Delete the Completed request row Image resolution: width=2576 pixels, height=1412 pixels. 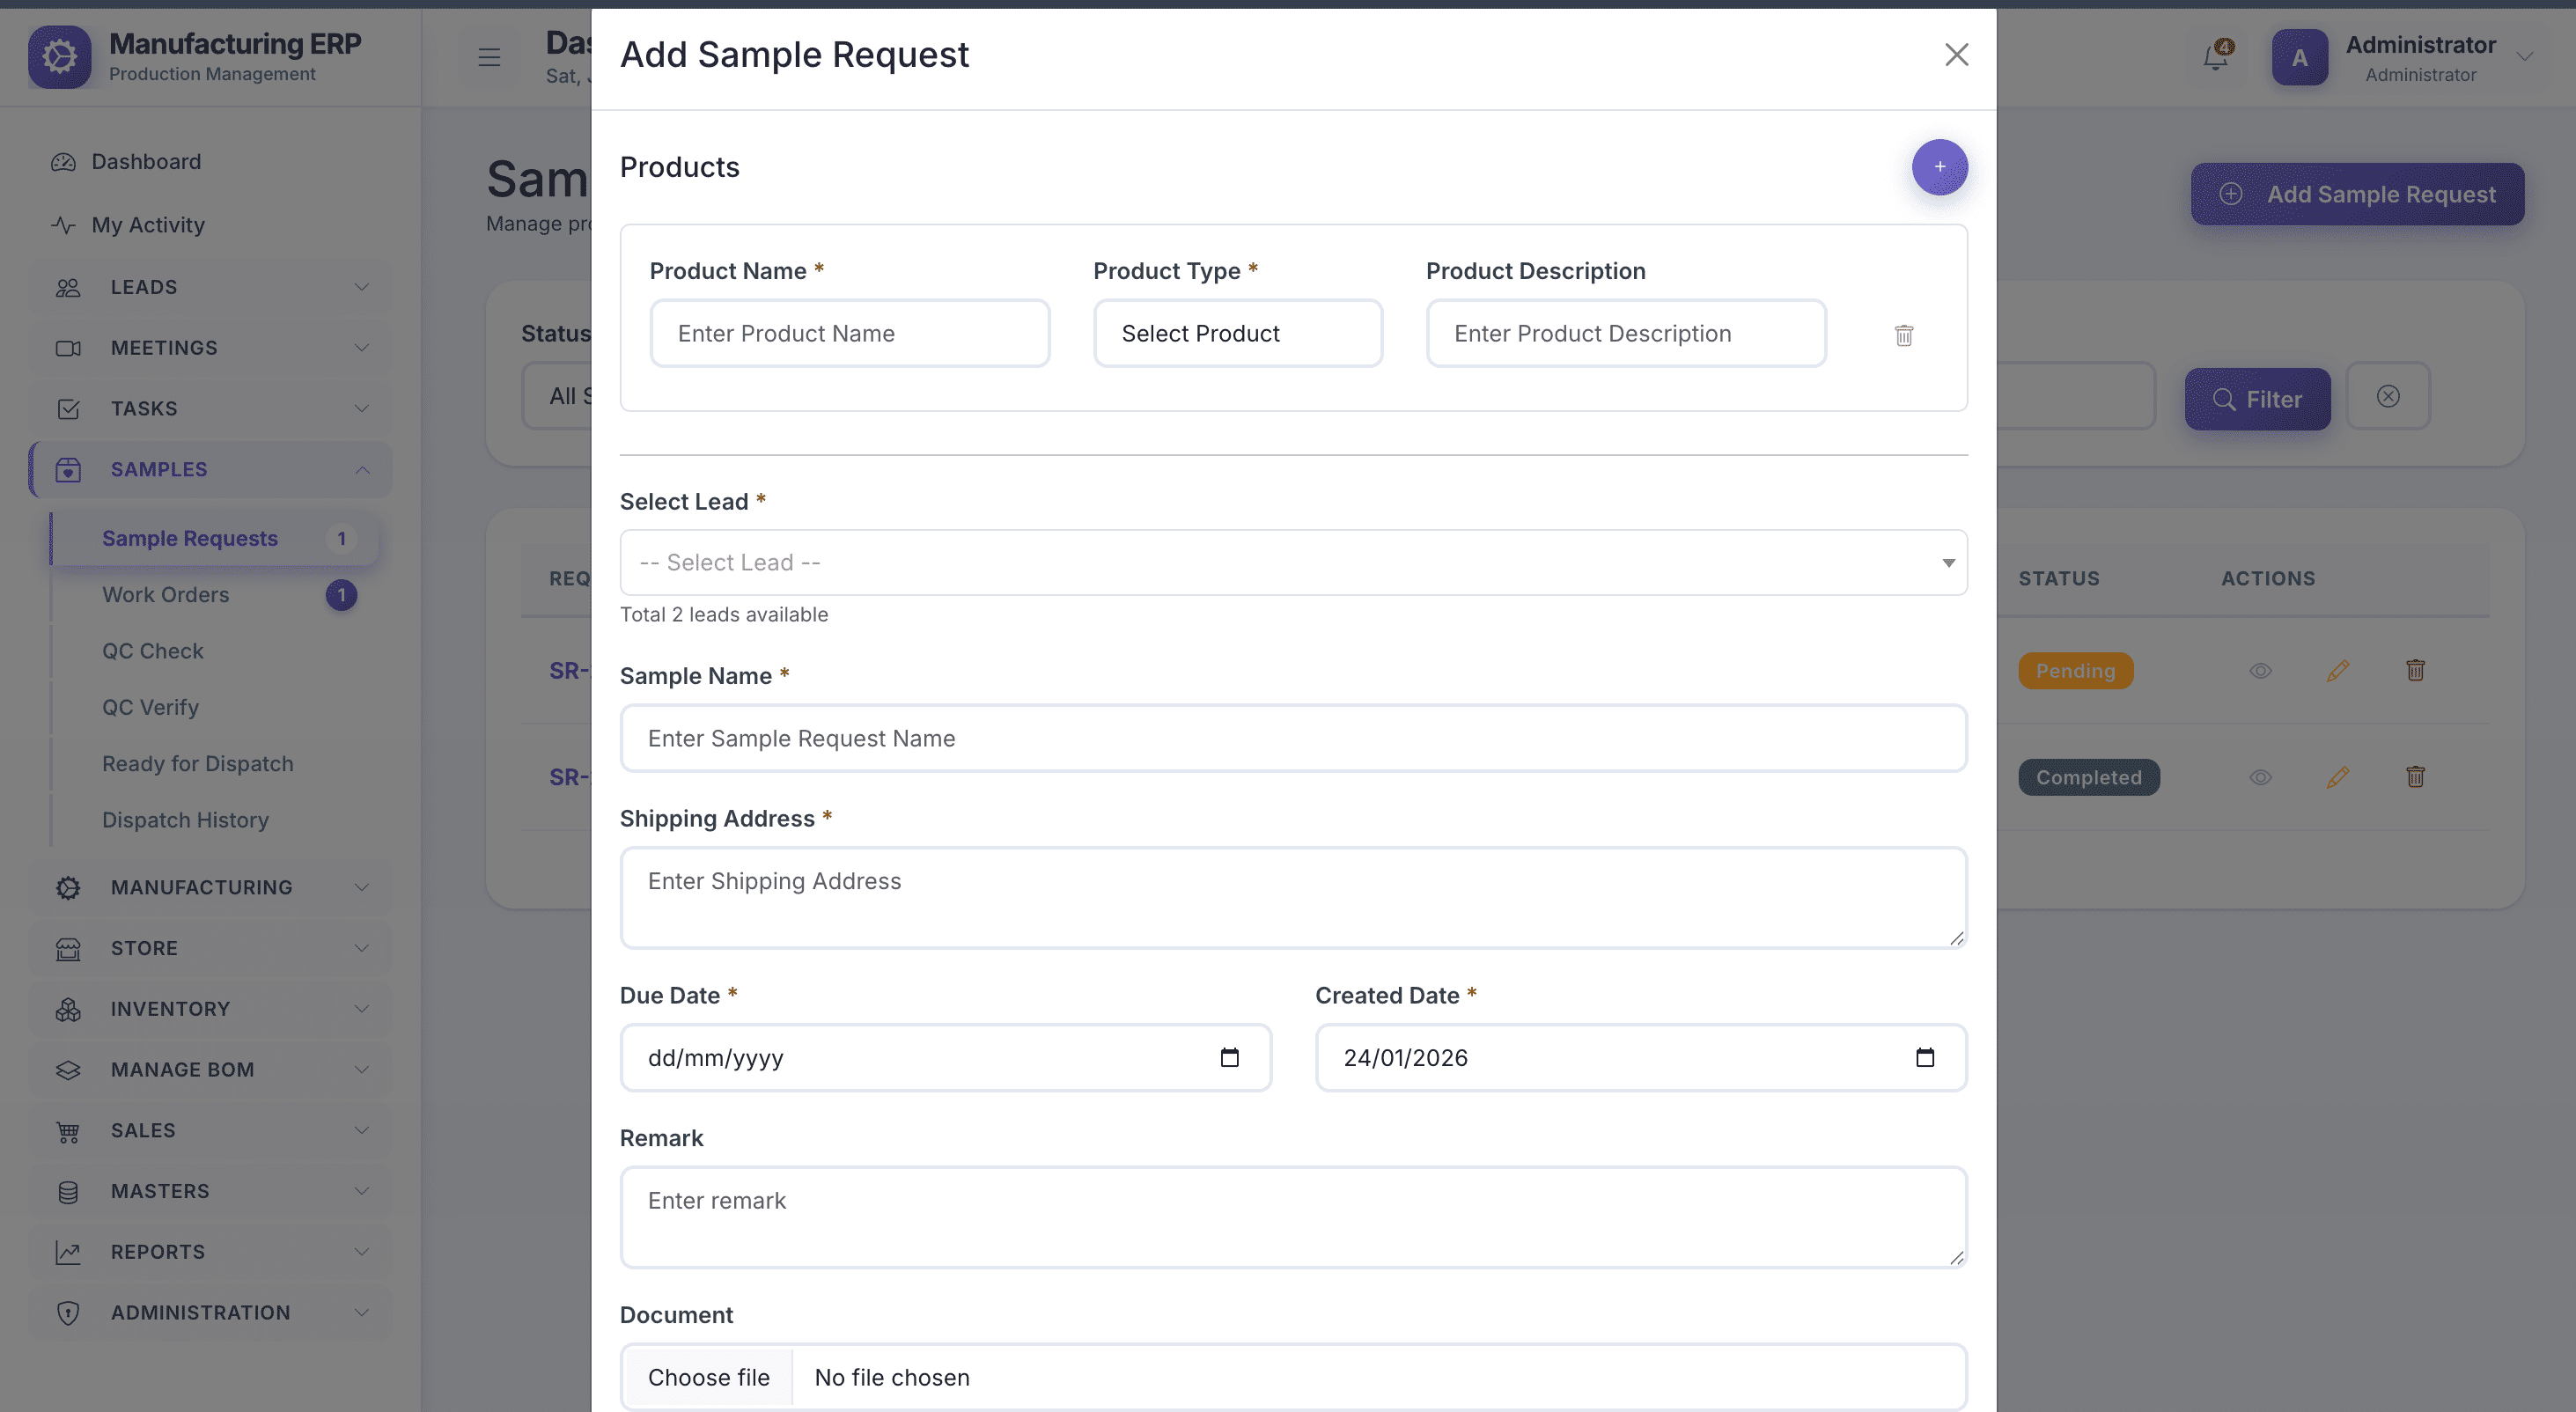2414,777
